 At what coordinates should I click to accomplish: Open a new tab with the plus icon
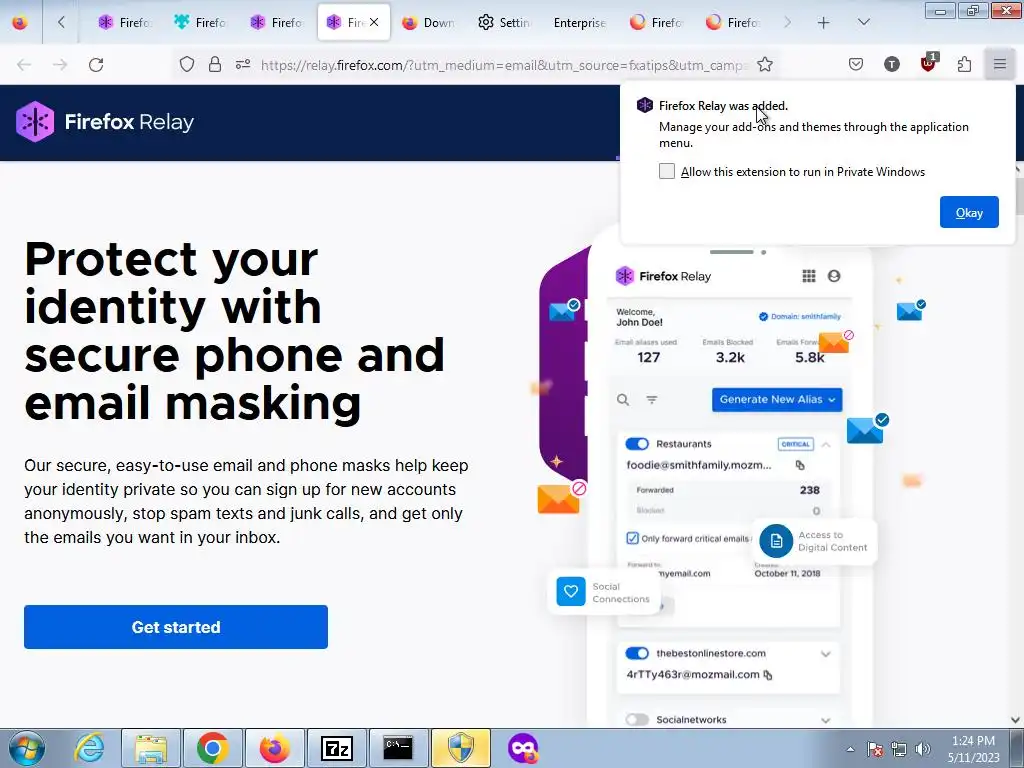(x=824, y=23)
